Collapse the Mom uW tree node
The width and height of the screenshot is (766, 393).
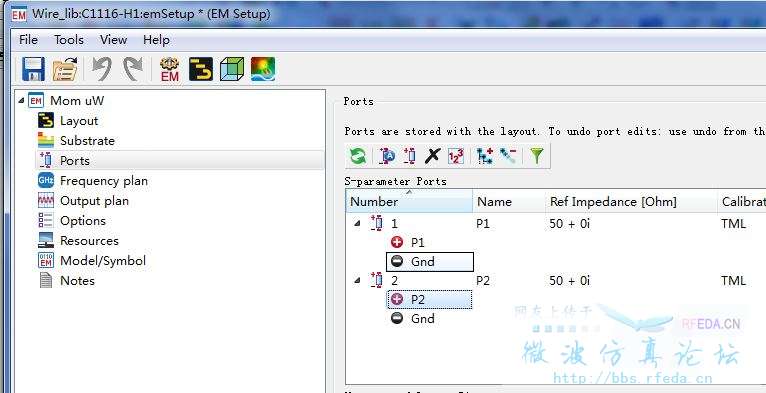point(21,101)
